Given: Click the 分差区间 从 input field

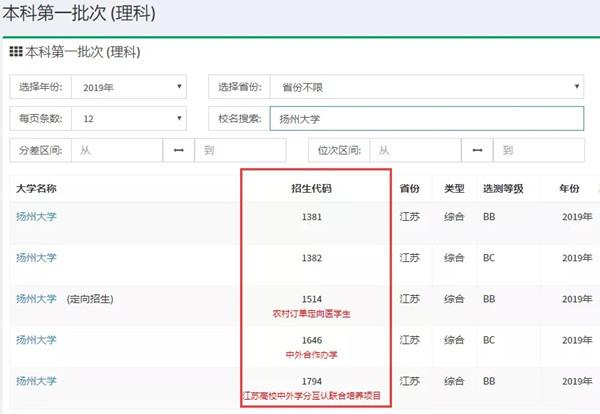Looking at the screenshot, I should (117, 150).
